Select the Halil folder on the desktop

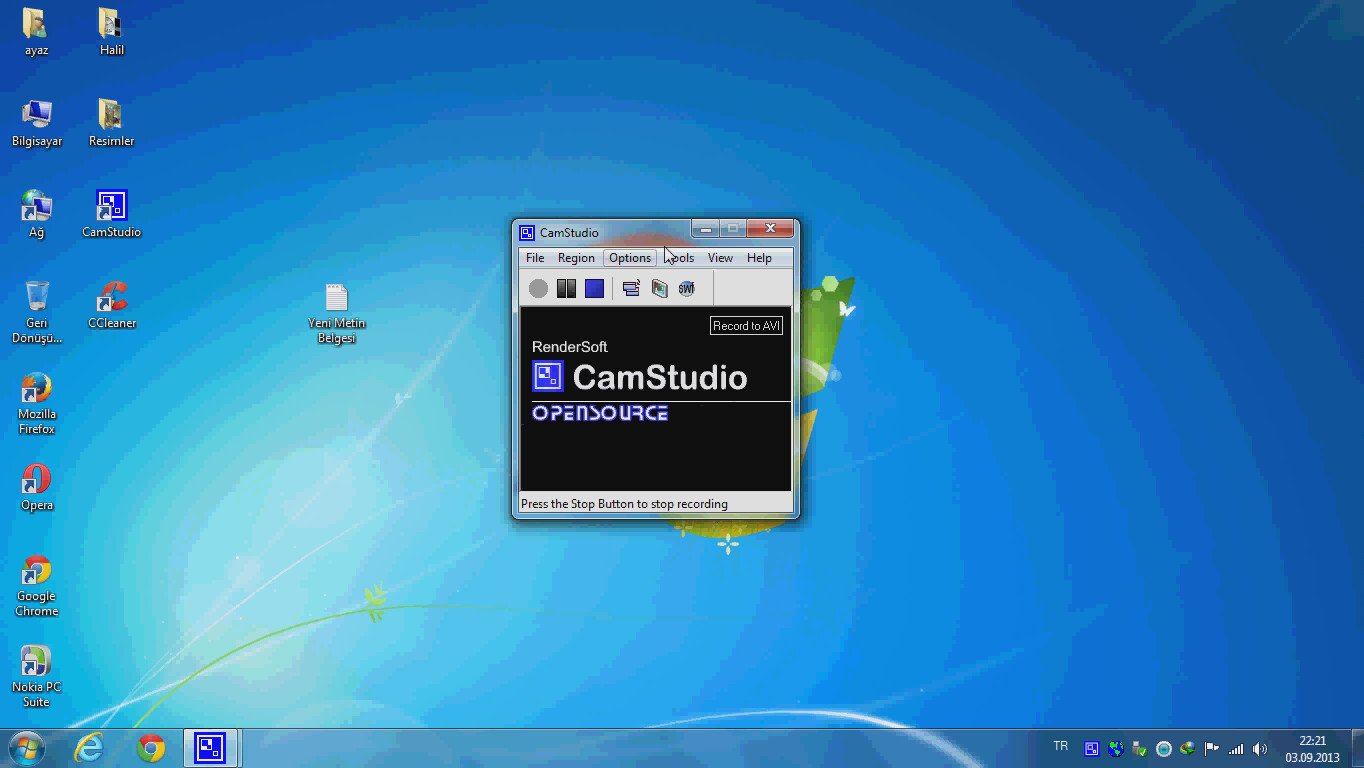111,32
